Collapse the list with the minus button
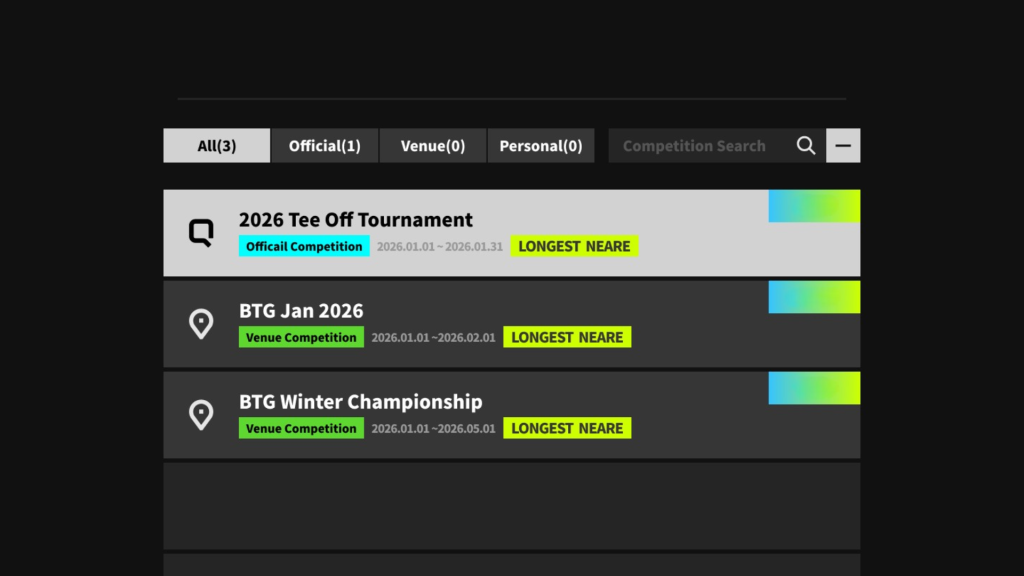The height and width of the screenshot is (576, 1024). pyautogui.click(x=843, y=146)
